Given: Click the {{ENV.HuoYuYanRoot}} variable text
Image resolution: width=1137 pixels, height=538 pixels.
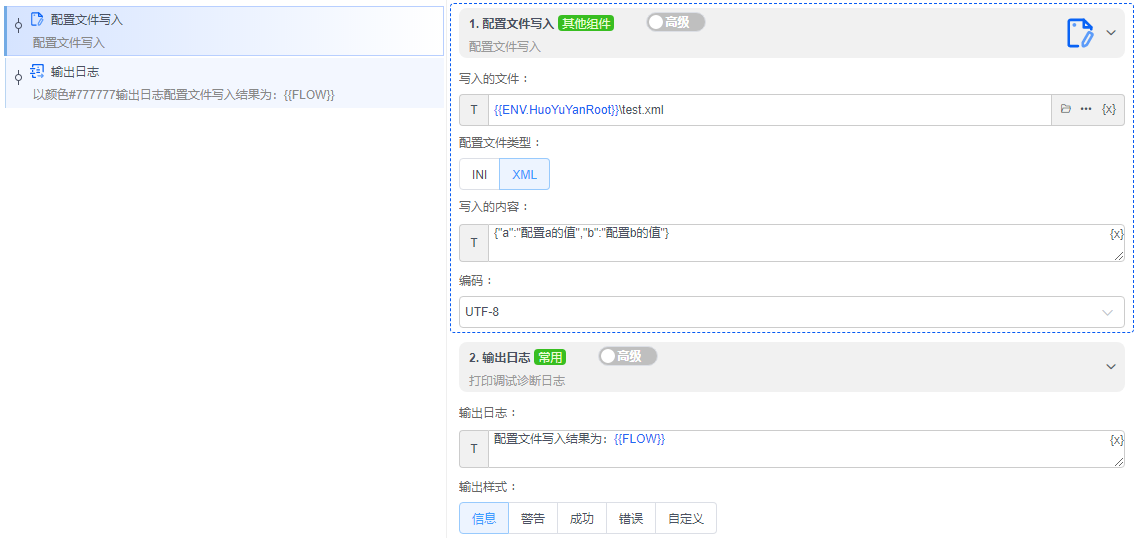Looking at the screenshot, I should (556, 110).
